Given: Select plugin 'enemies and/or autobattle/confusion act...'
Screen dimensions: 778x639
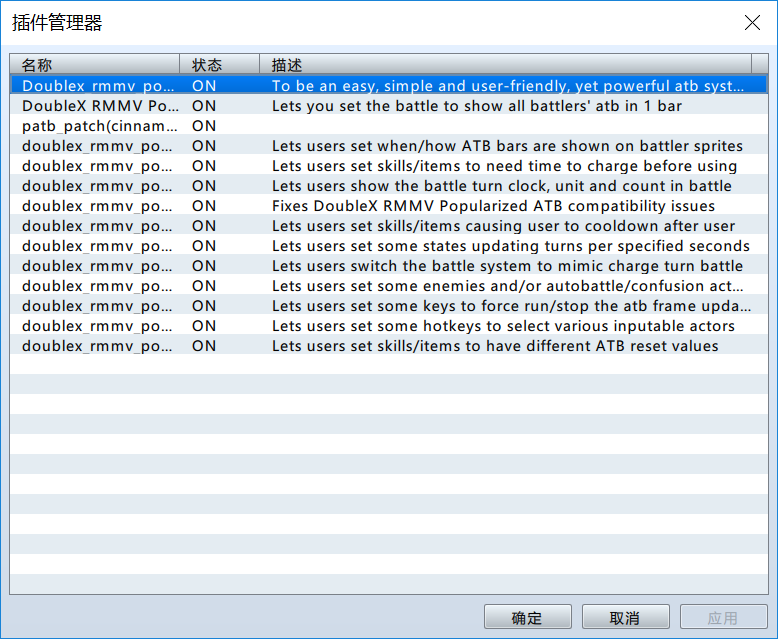Looking at the screenshot, I should click(389, 286).
